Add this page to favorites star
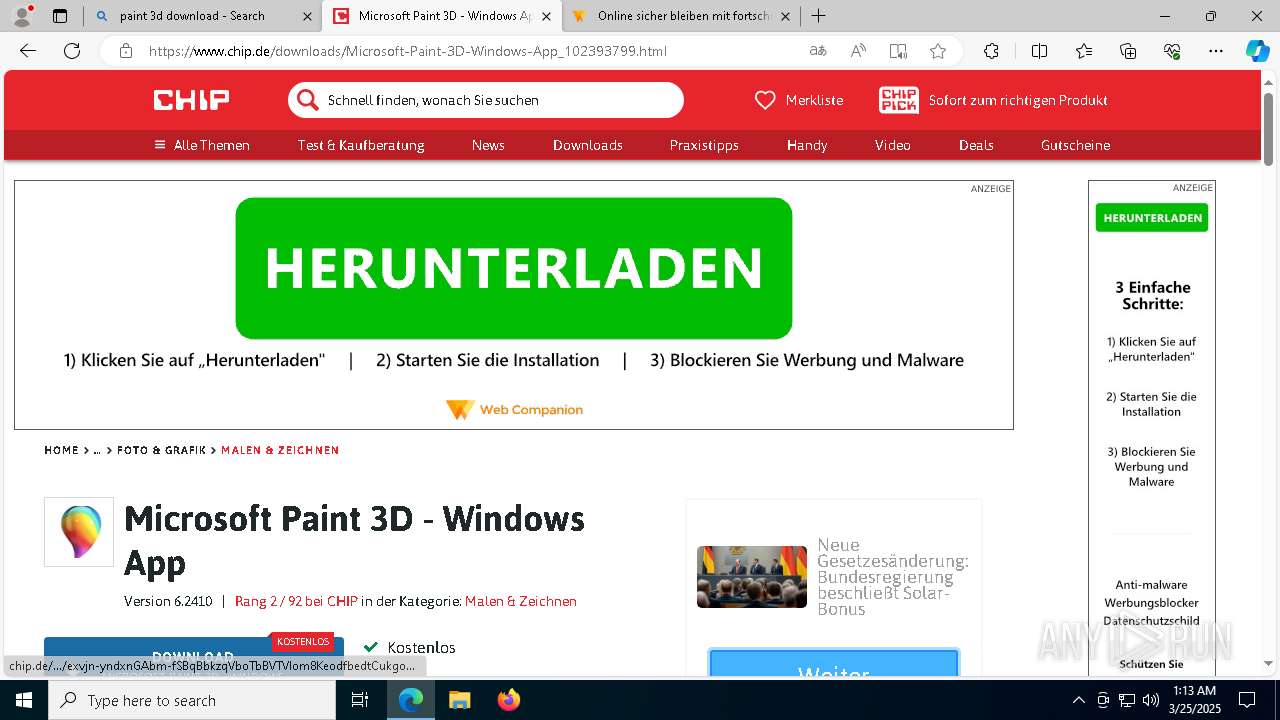1280x720 pixels. (x=937, y=51)
